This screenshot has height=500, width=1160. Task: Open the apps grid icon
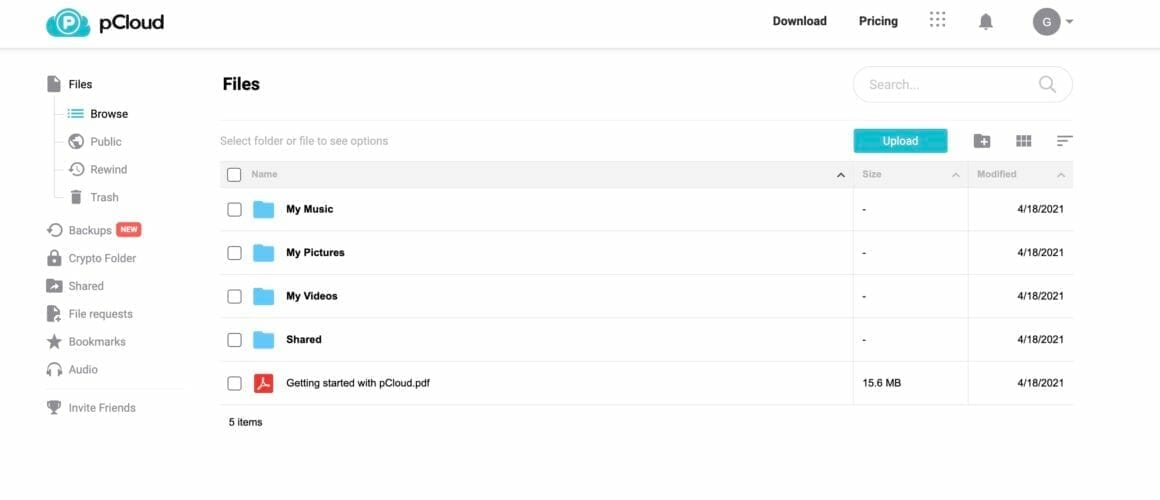click(x=937, y=20)
